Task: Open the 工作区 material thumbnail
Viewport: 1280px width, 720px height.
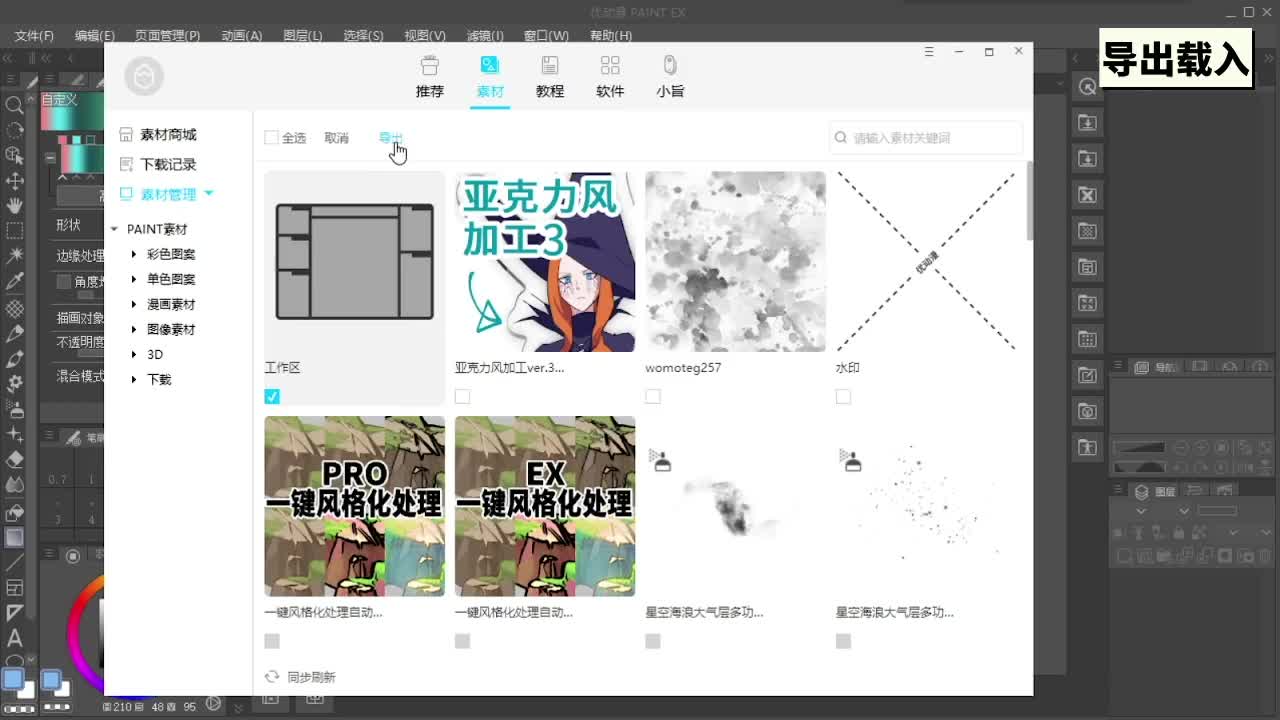Action: tap(354, 262)
